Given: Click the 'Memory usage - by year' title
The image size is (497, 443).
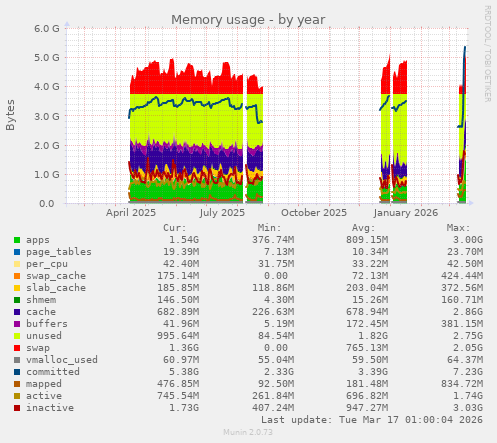Looking at the screenshot, I should (x=248, y=20).
